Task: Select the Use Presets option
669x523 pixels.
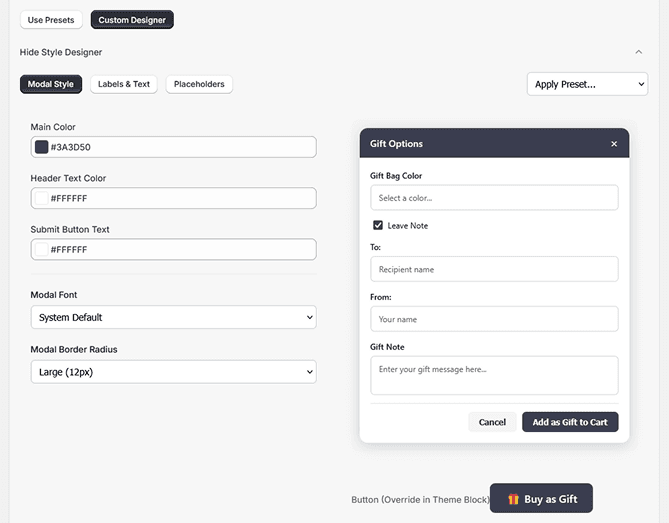Action: coord(51,20)
